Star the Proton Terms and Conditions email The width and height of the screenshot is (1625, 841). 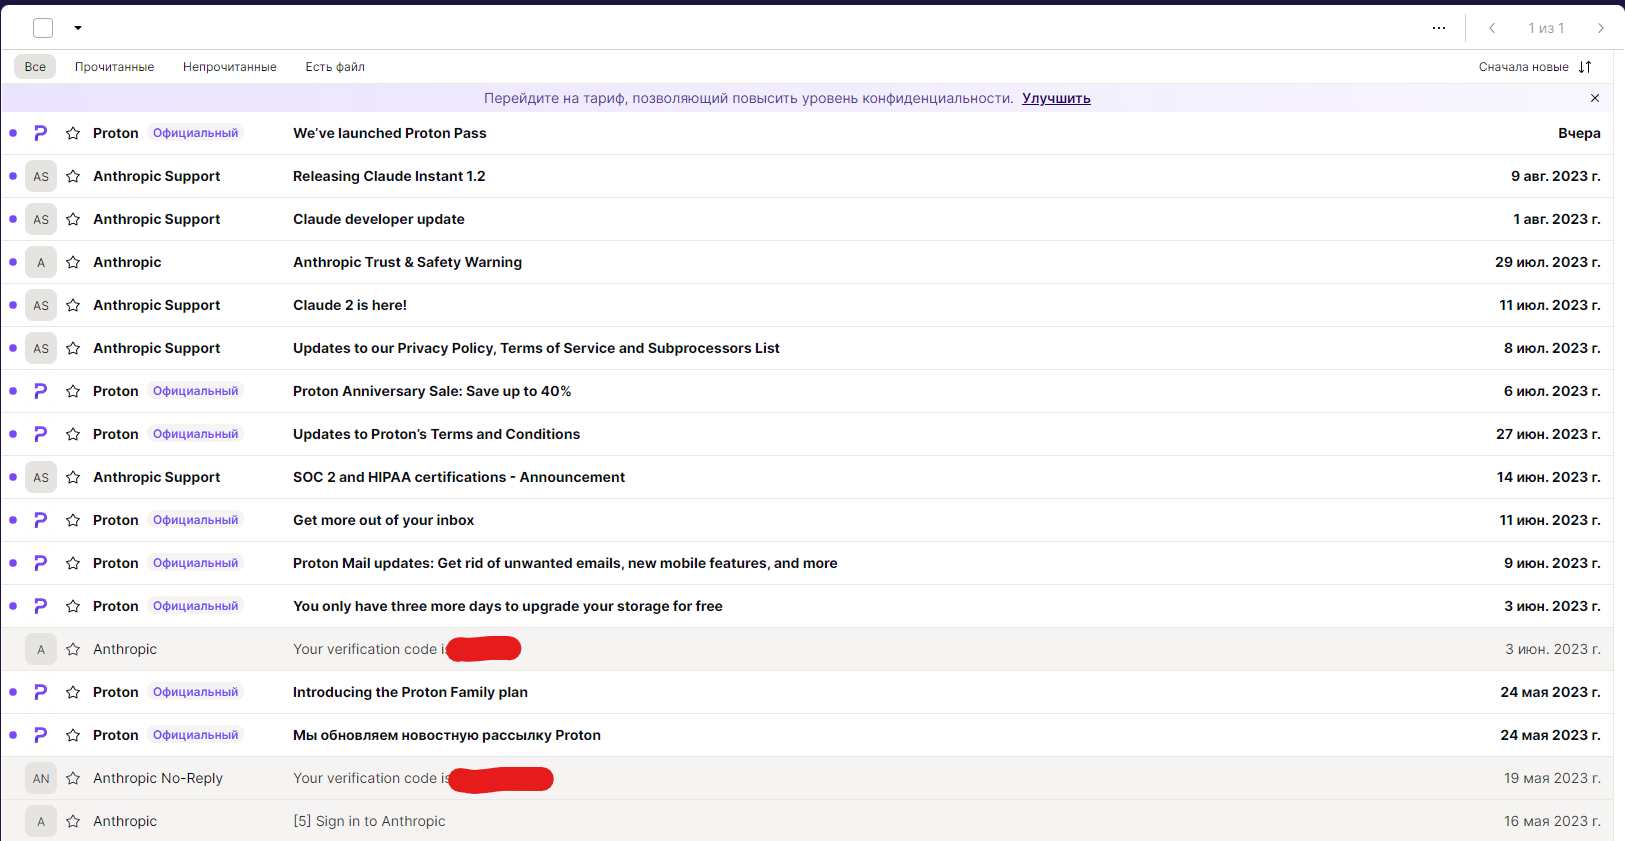(x=73, y=434)
